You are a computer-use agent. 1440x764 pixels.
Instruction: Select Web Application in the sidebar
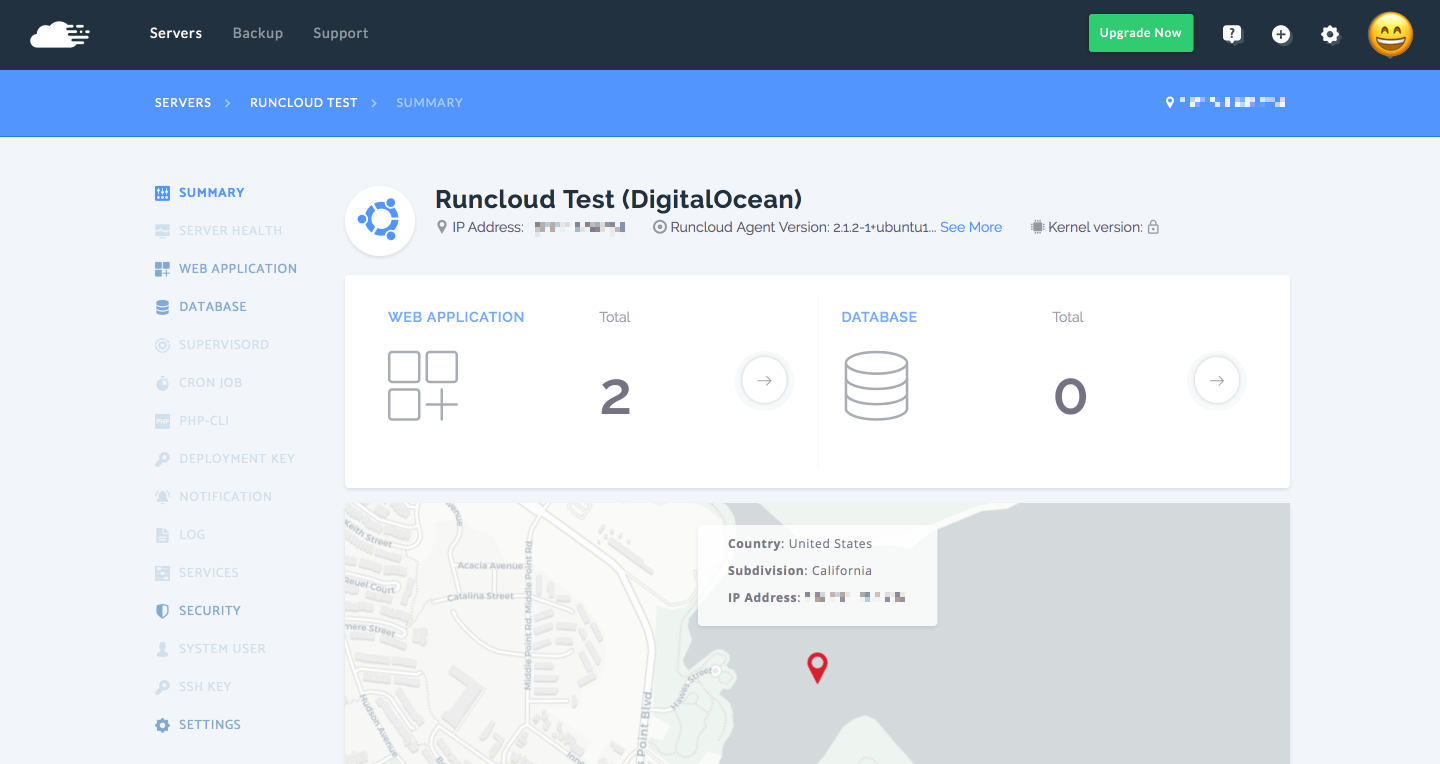tap(238, 269)
